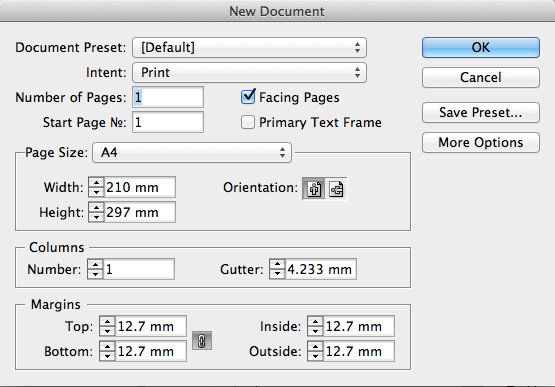Decrease Bottom margin with down arrow
This screenshot has height=387, width=555.
click(x=107, y=356)
